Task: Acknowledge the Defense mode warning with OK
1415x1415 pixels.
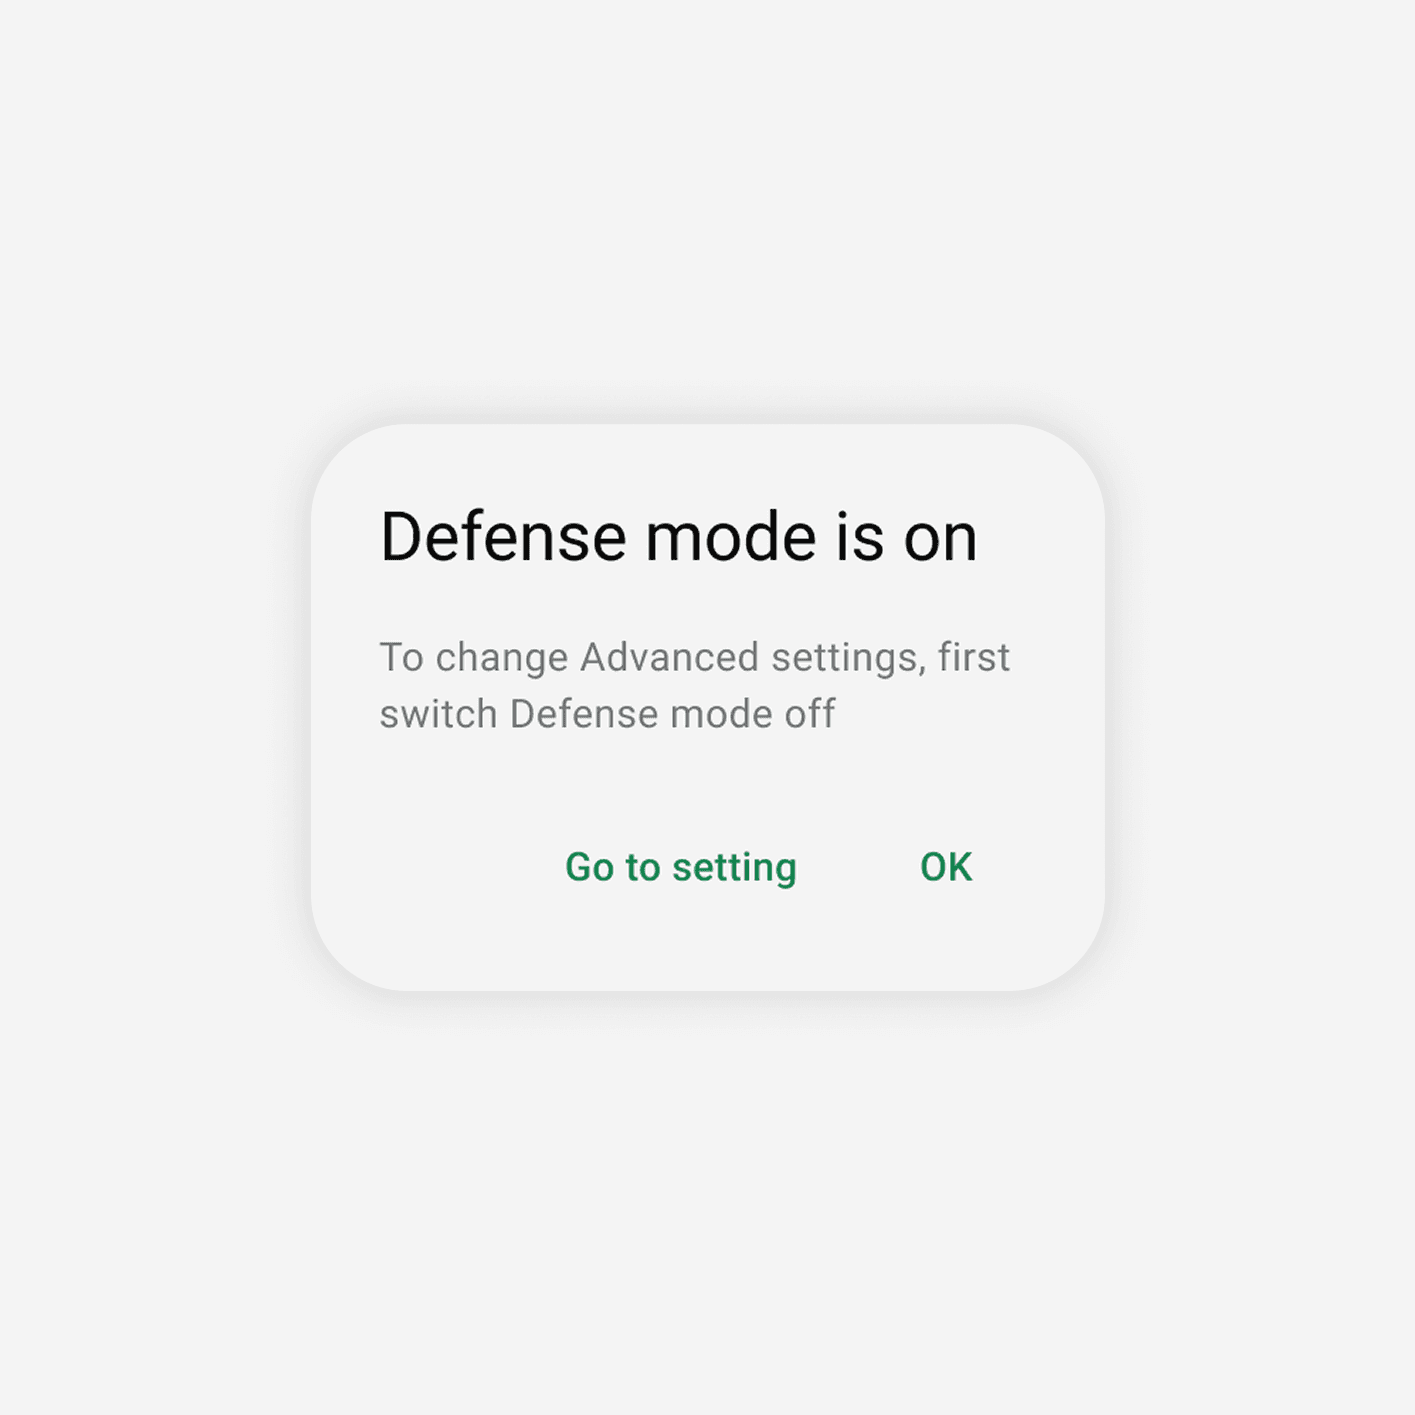Action: [x=946, y=867]
